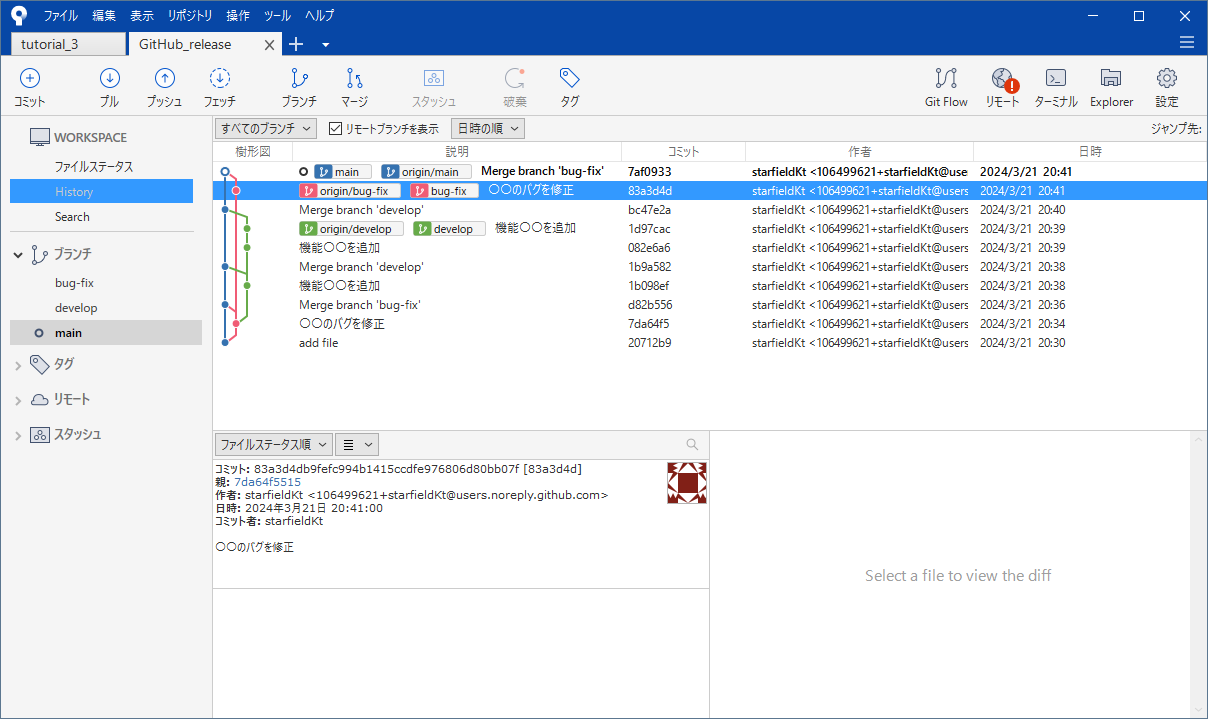Open the リポジトリ menu
The image size is (1208, 719).
(190, 15)
